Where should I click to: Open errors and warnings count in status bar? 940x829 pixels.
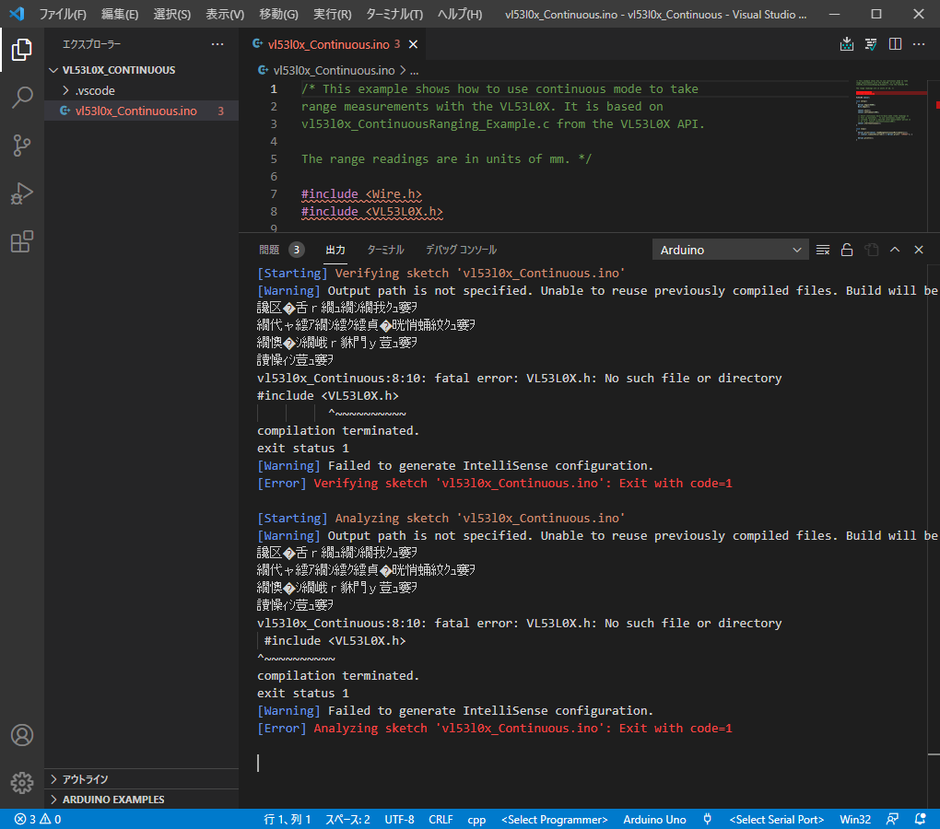[x=37, y=819]
